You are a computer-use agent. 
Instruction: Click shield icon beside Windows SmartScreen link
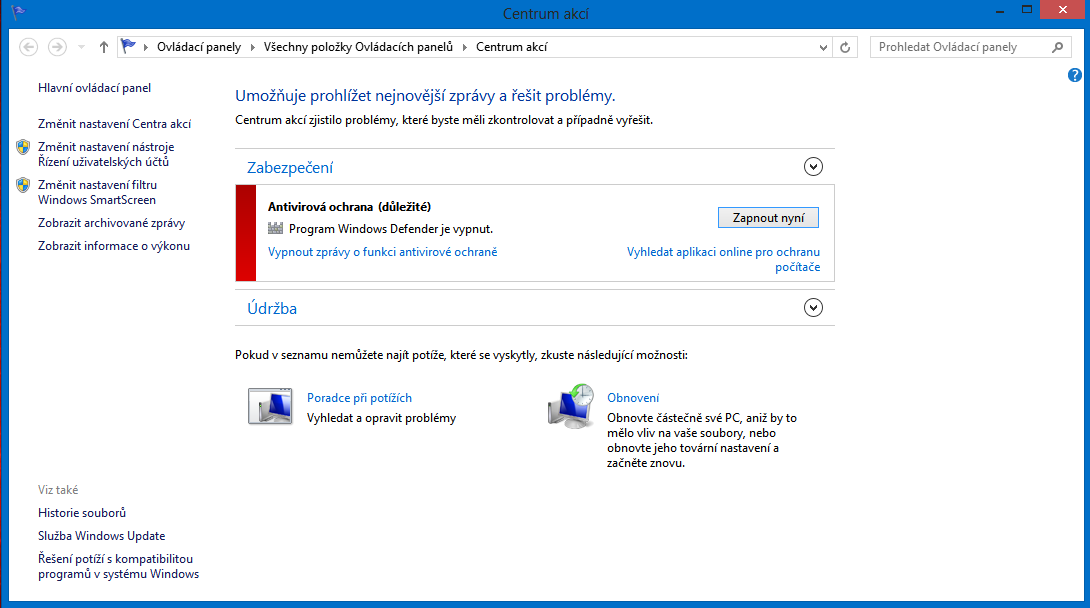(x=23, y=185)
